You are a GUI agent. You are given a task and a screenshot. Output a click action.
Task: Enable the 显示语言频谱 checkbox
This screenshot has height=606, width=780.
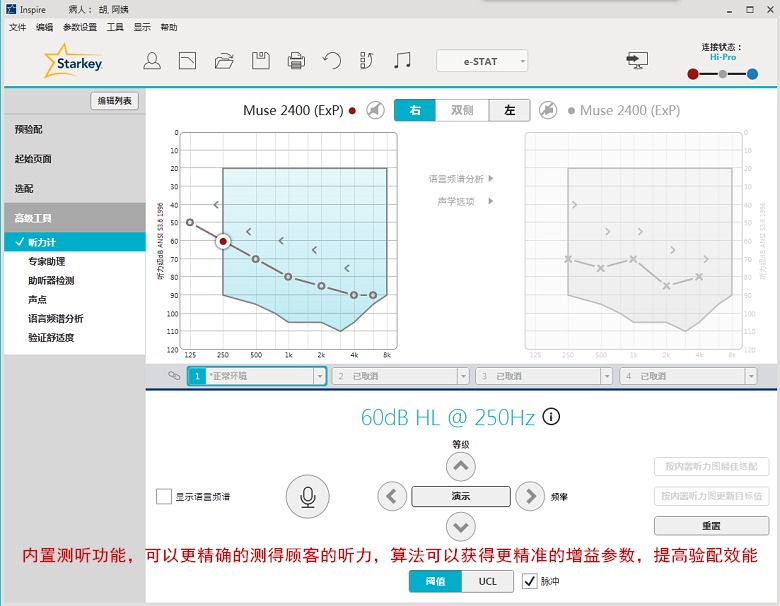(164, 496)
